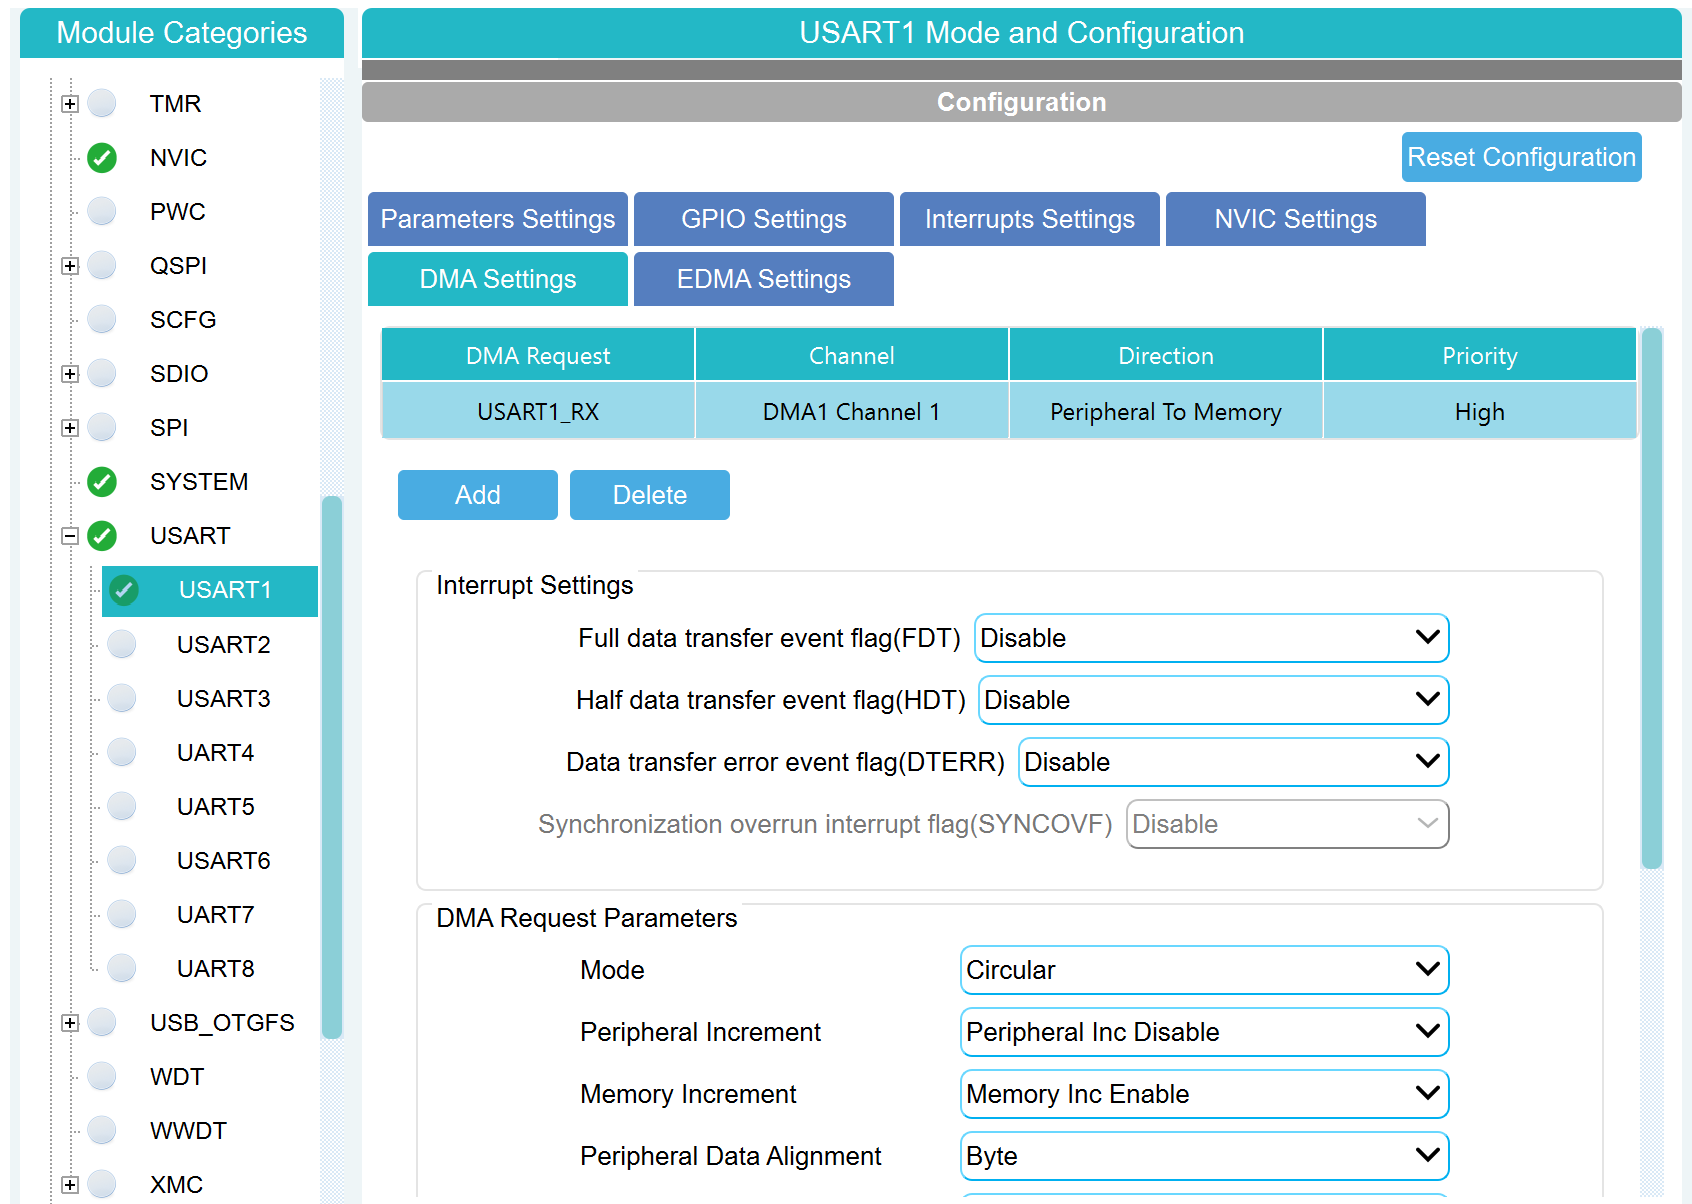Open the DMA Mode dropdown showing Circular

click(1205, 970)
